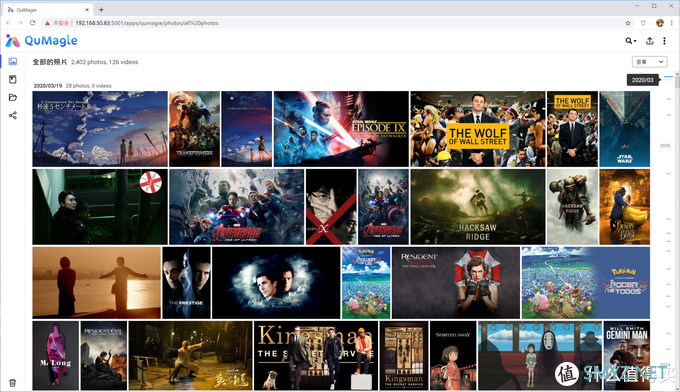Click the QuMagie logo
Screen dimensions: 680x392
click(41, 41)
